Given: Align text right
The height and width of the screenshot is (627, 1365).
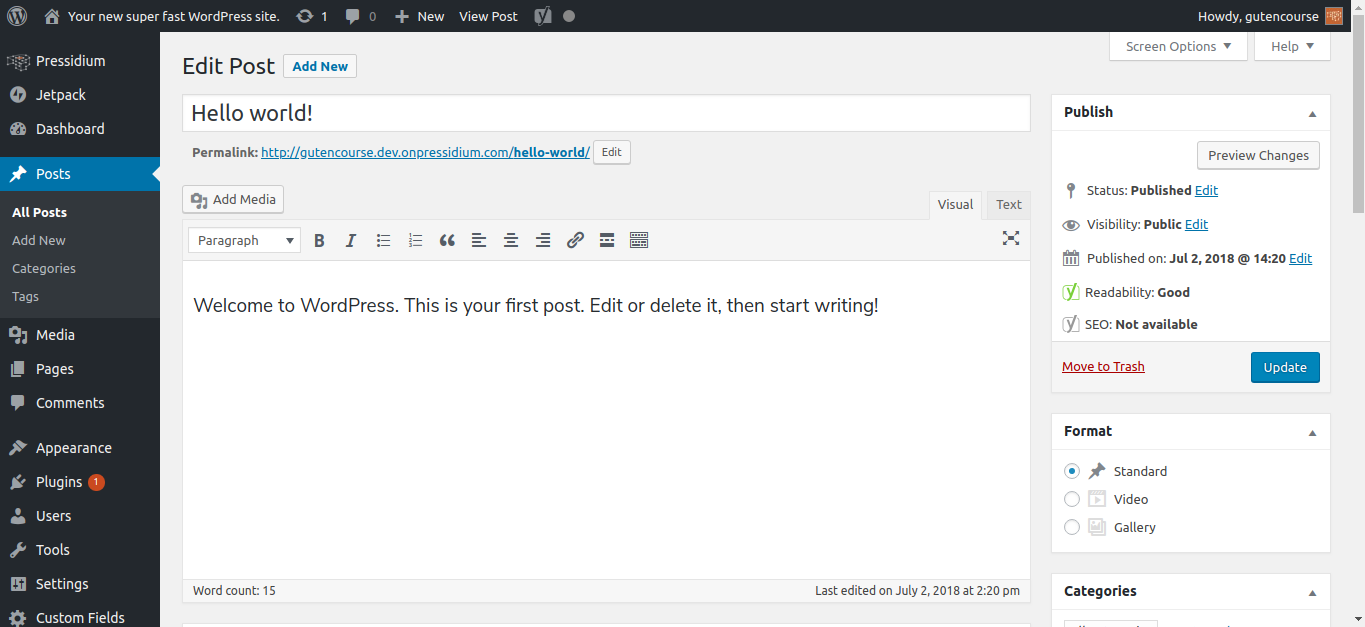Looking at the screenshot, I should 543,240.
